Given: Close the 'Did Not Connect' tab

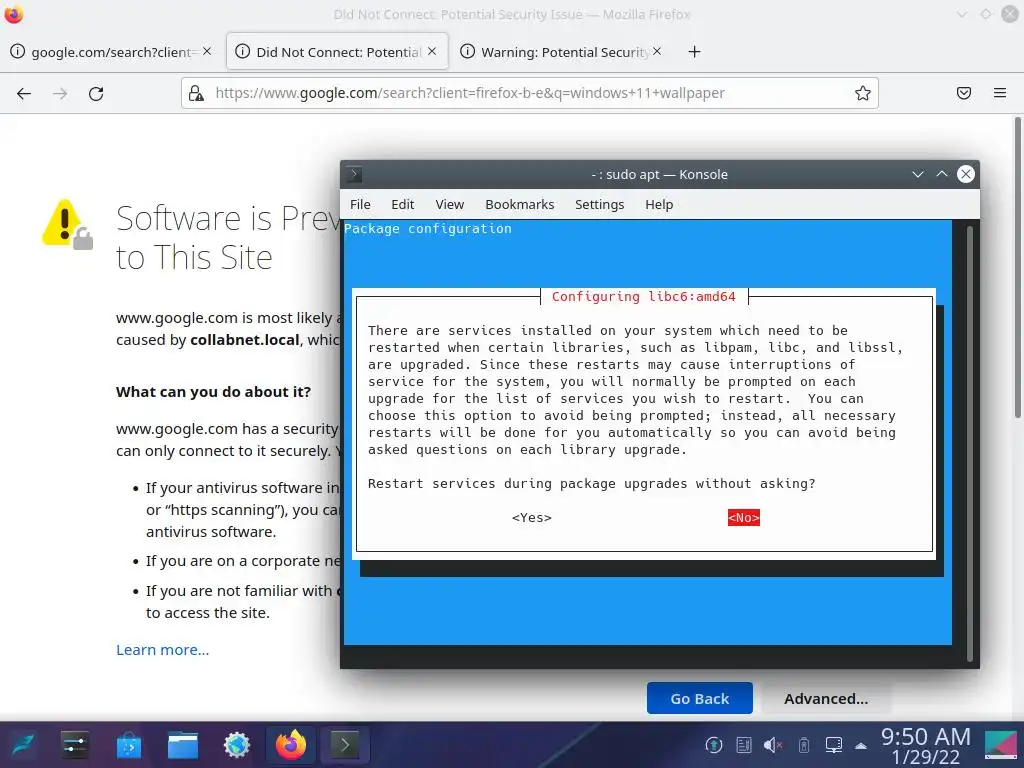Looking at the screenshot, I should coord(432,51).
